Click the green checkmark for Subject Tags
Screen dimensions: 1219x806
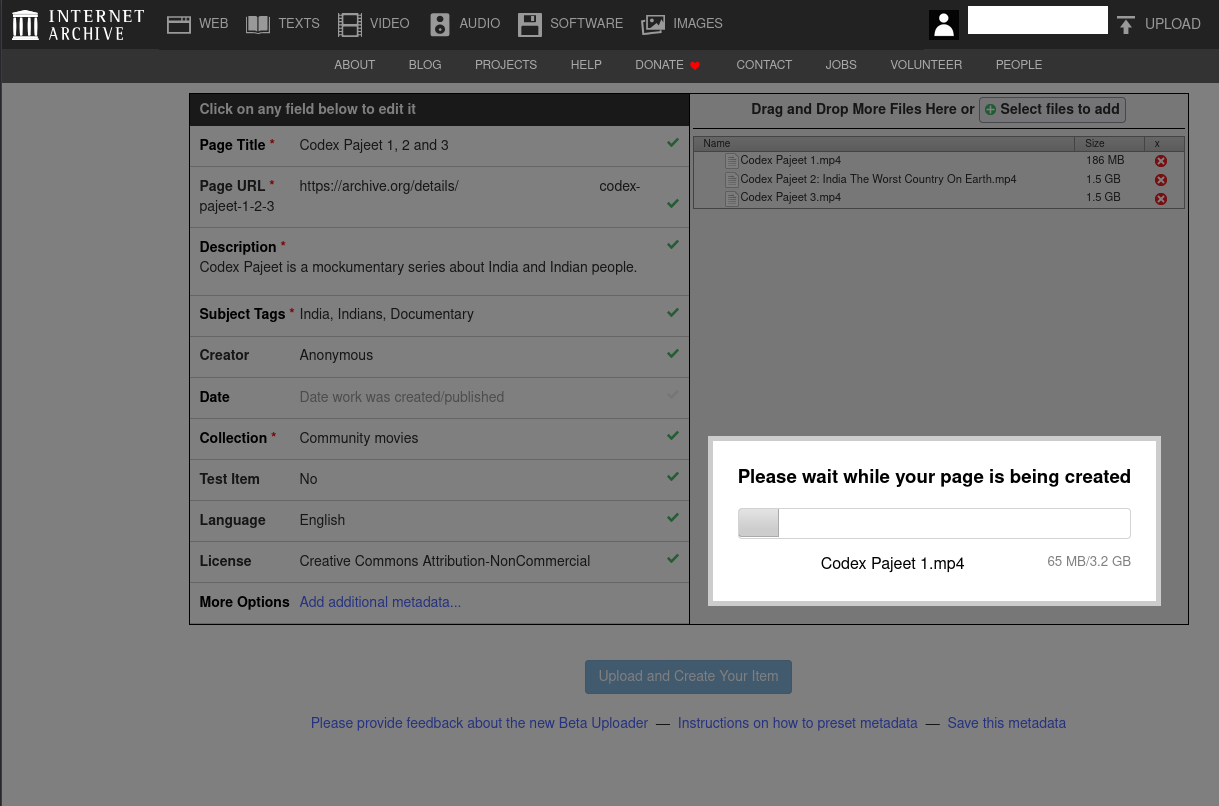[x=673, y=313]
